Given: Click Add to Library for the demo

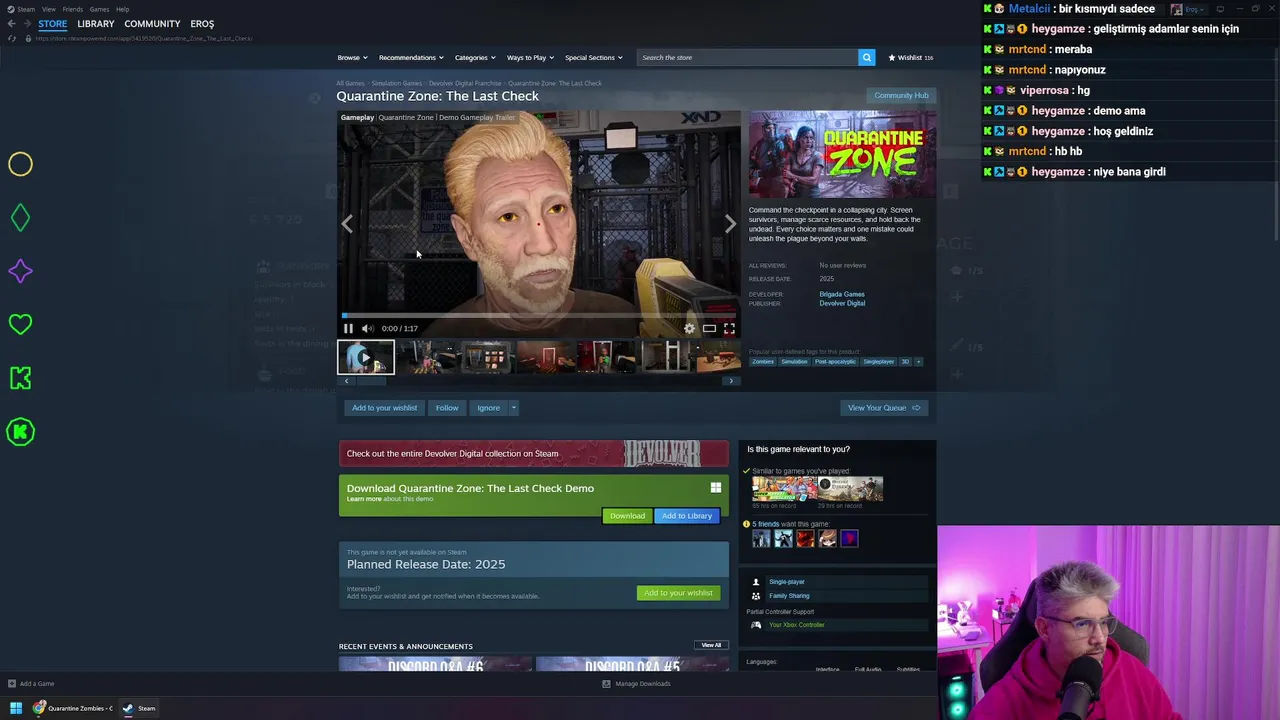Looking at the screenshot, I should click(687, 516).
